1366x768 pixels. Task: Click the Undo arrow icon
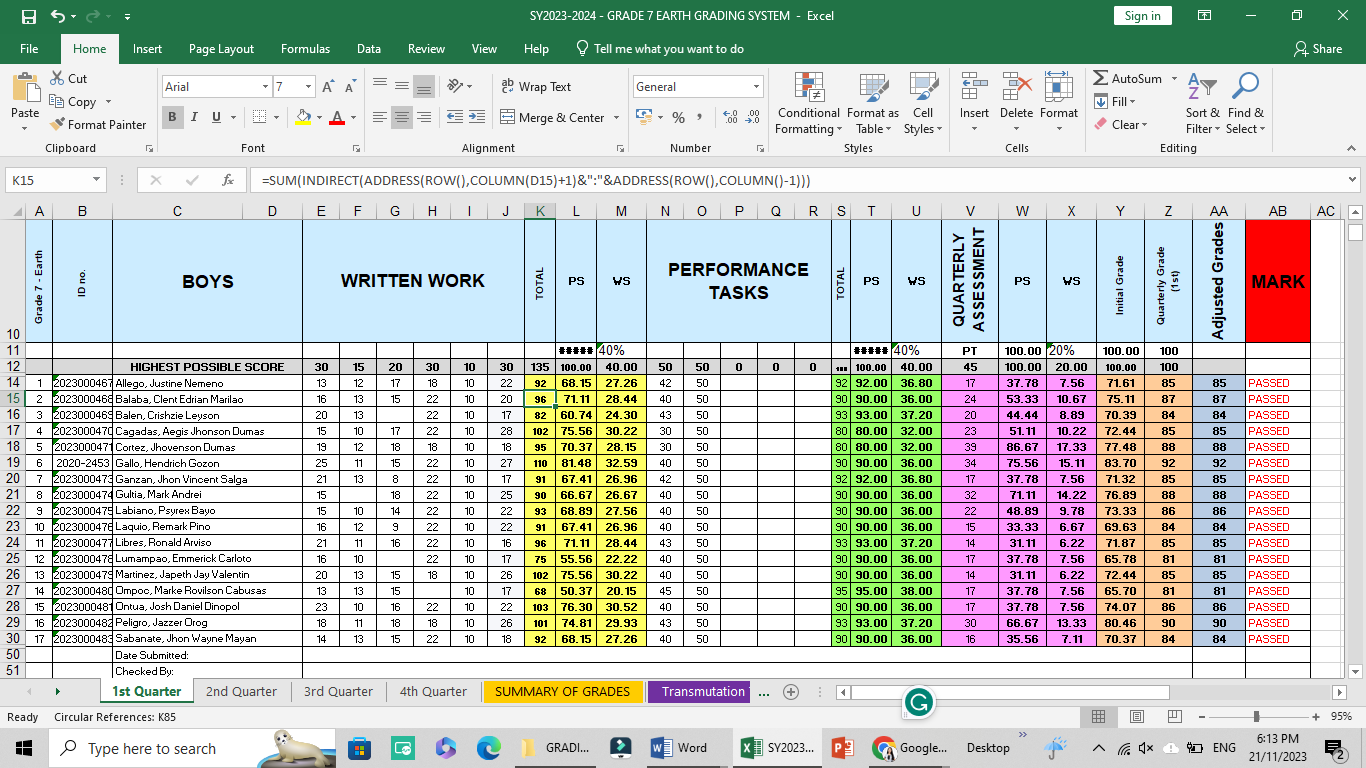pyautogui.click(x=57, y=16)
